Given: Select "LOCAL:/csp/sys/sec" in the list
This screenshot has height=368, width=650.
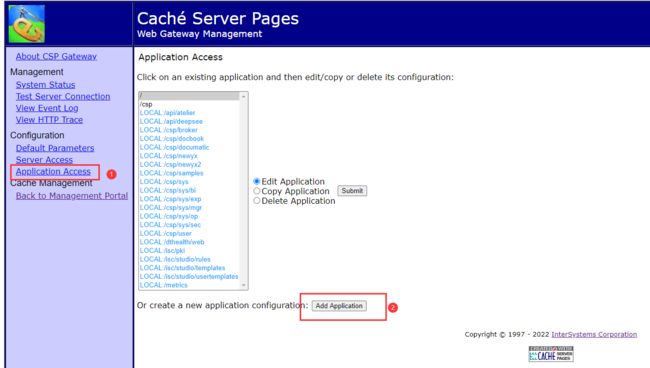Looking at the screenshot, I should [189, 225].
